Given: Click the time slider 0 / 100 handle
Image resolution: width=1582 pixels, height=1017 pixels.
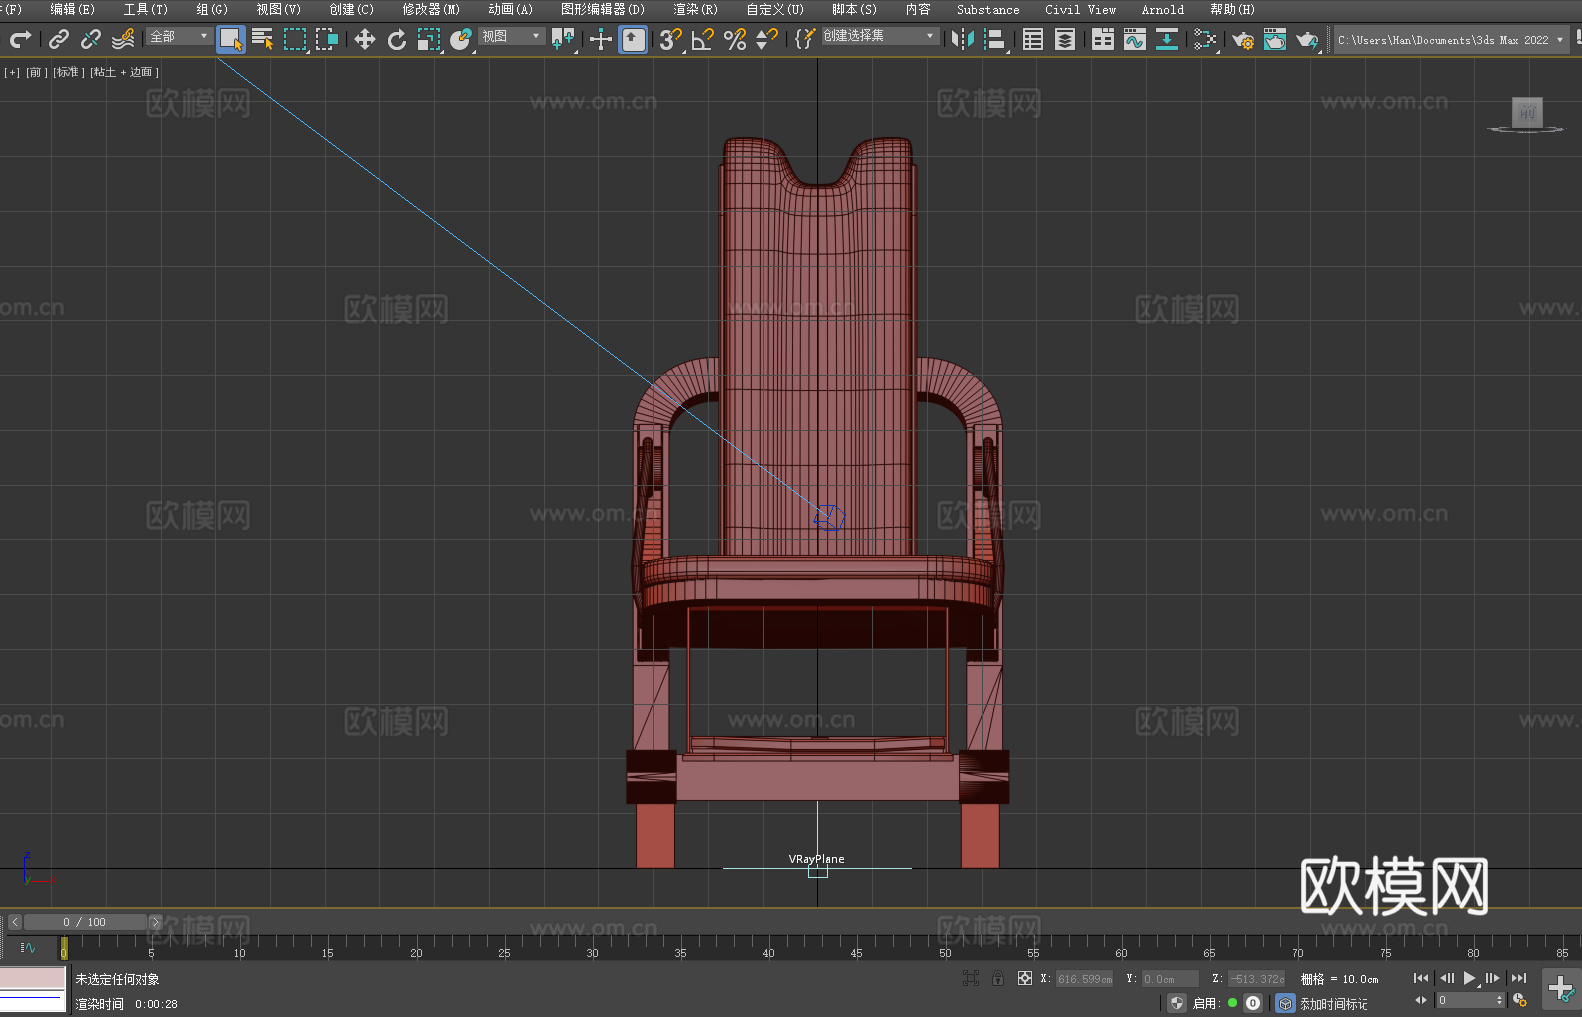Looking at the screenshot, I should 85,922.
